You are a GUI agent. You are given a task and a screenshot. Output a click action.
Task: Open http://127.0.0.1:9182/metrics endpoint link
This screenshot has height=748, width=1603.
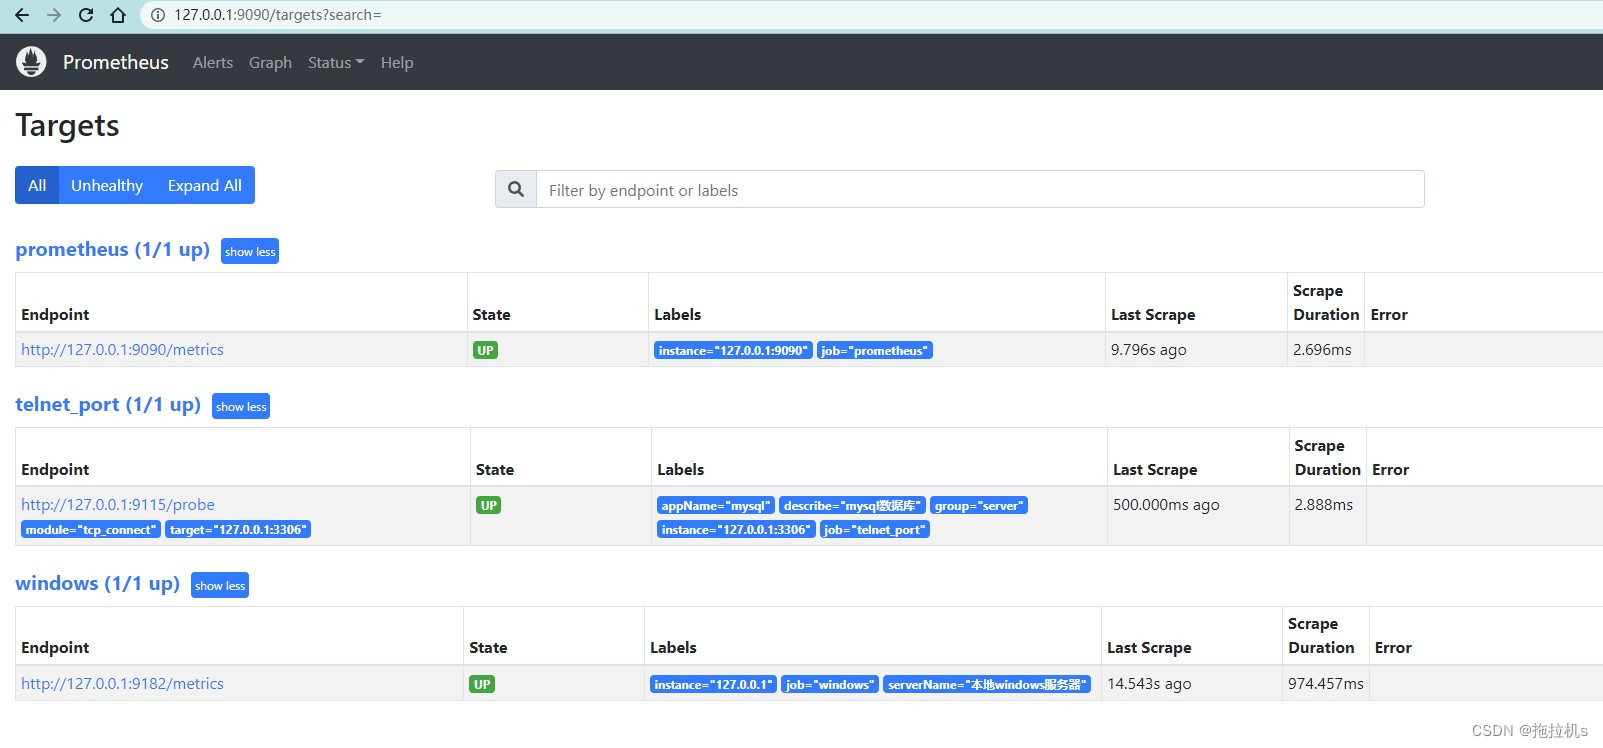[122, 683]
